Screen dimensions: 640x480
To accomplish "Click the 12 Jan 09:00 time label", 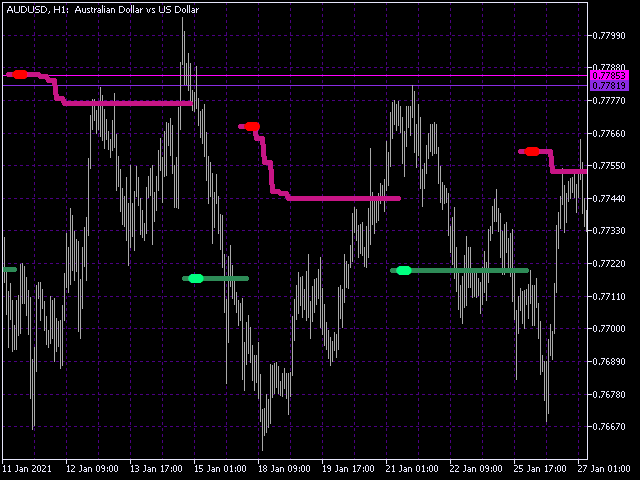I will click(92, 469).
